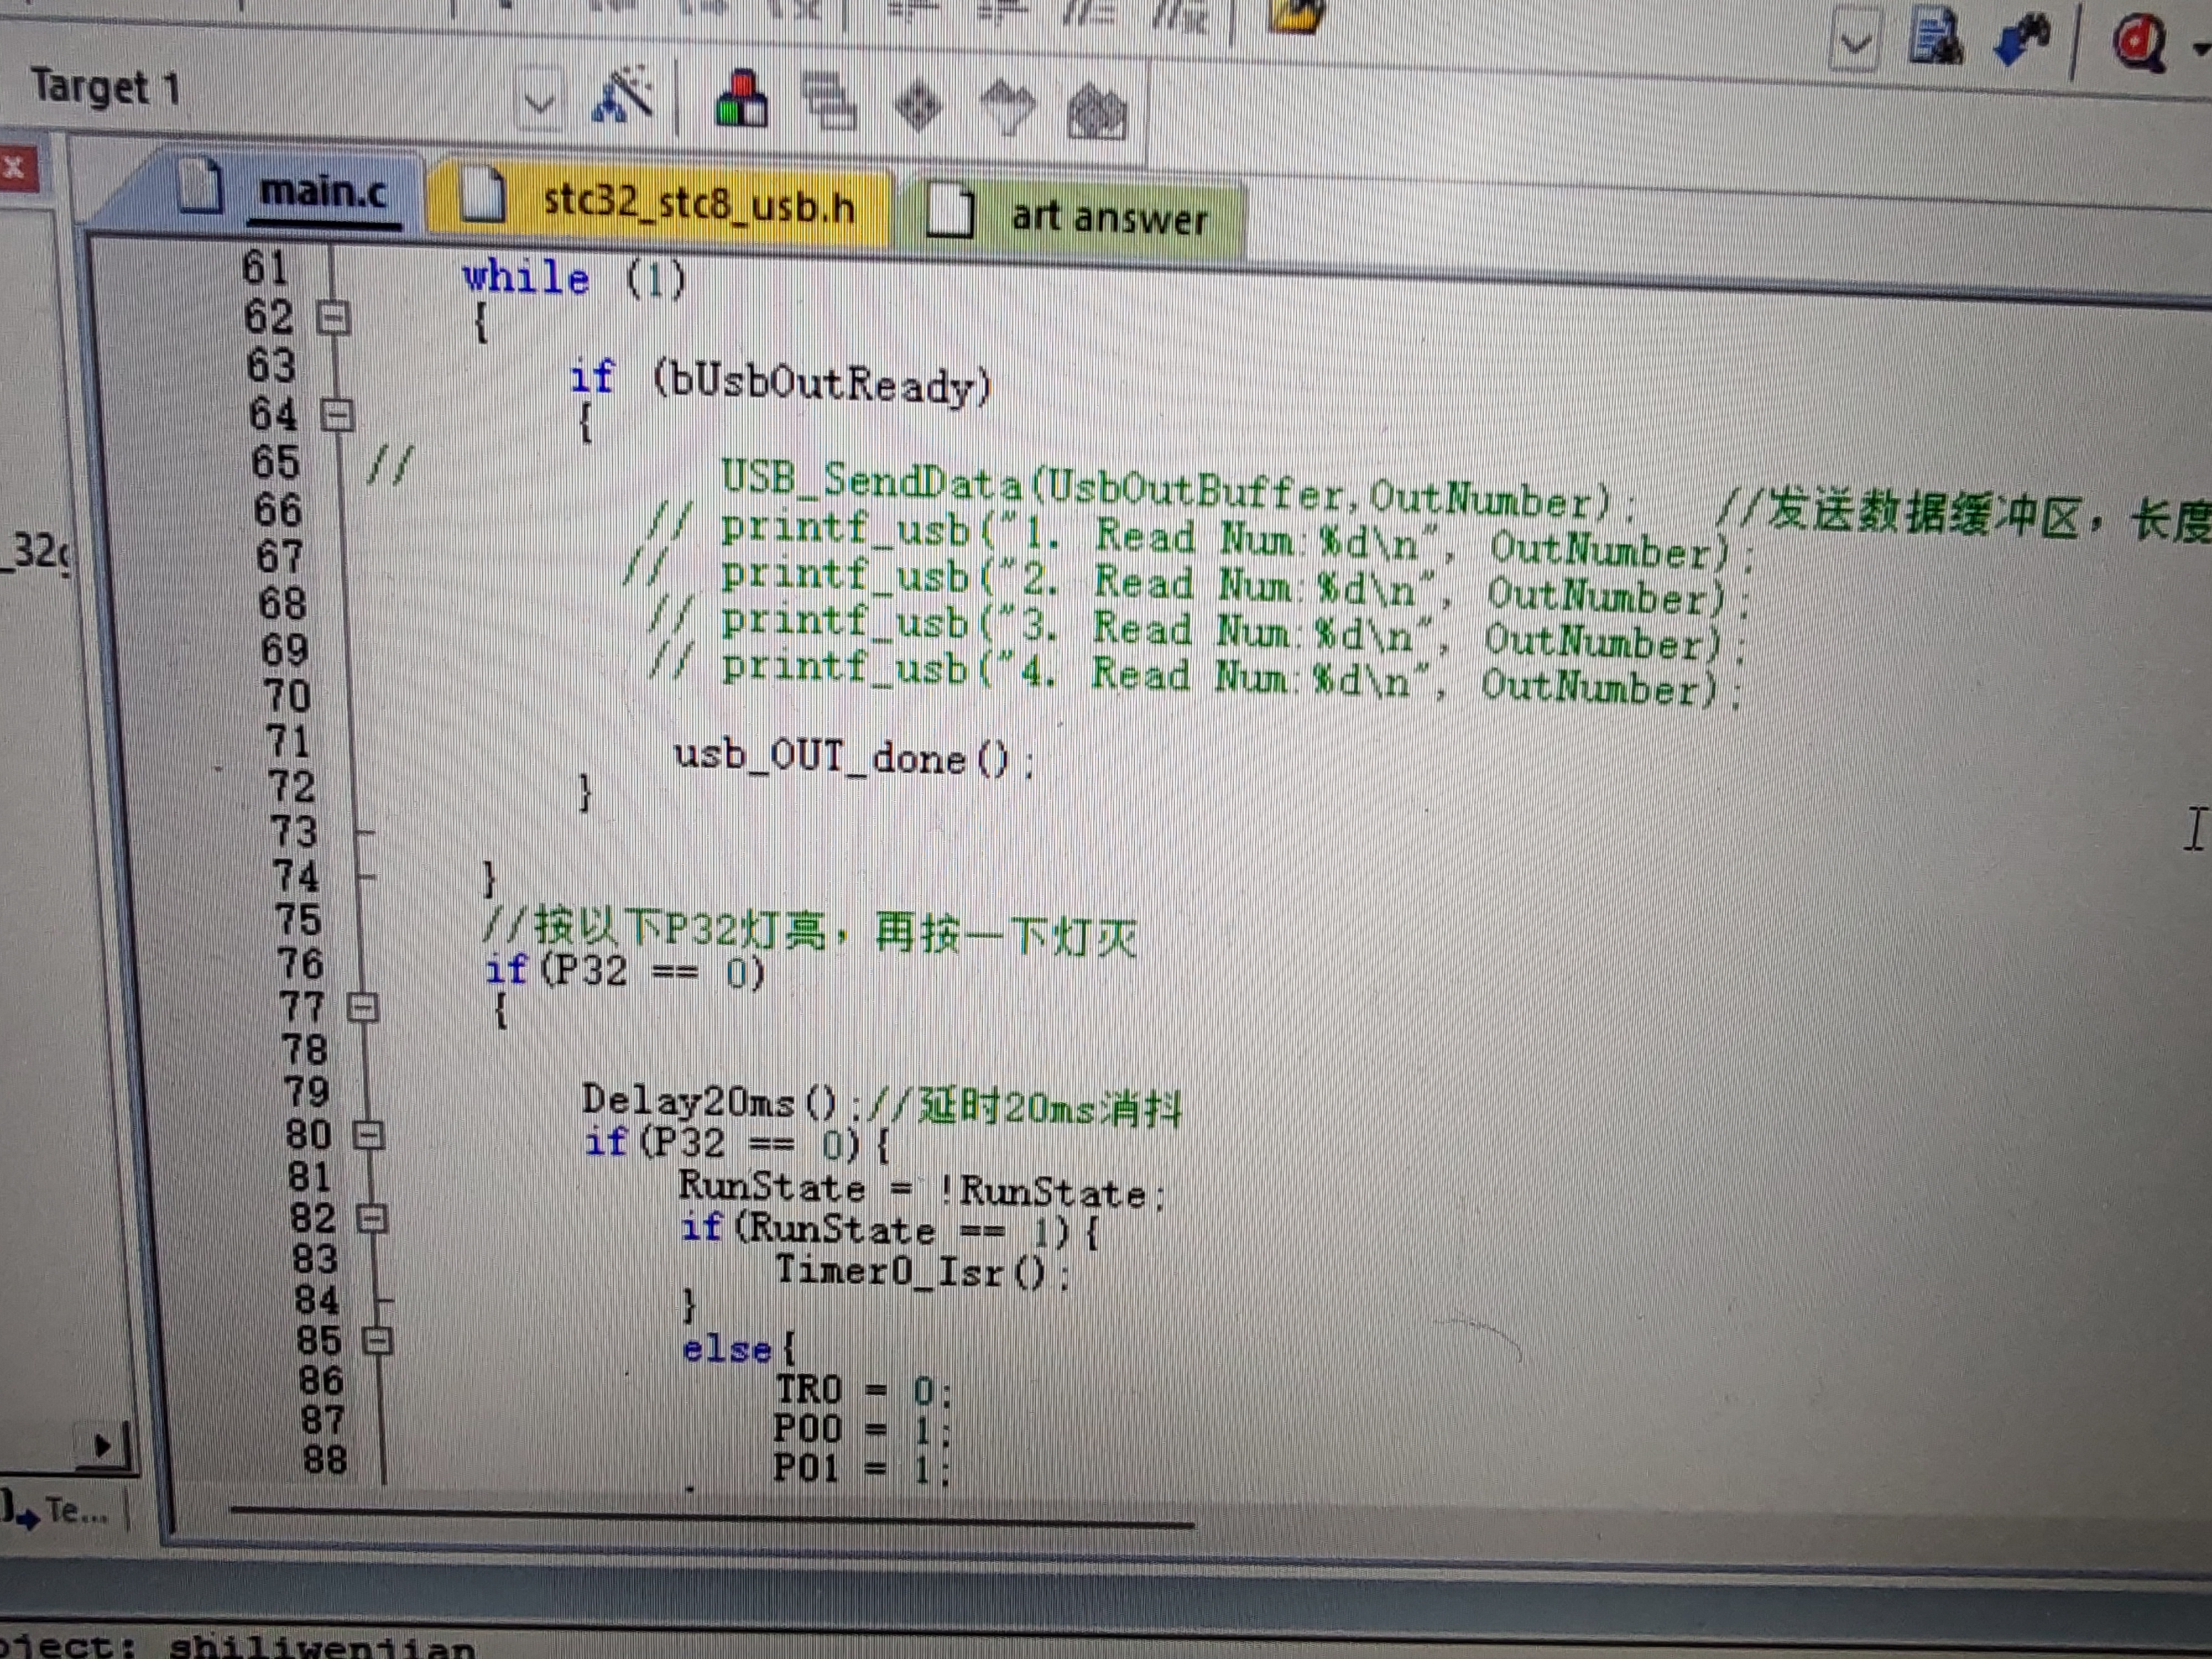The image size is (2212, 1659).
Task: Click the Manage Multi-Project Workspace icon
Action: pos(828,102)
